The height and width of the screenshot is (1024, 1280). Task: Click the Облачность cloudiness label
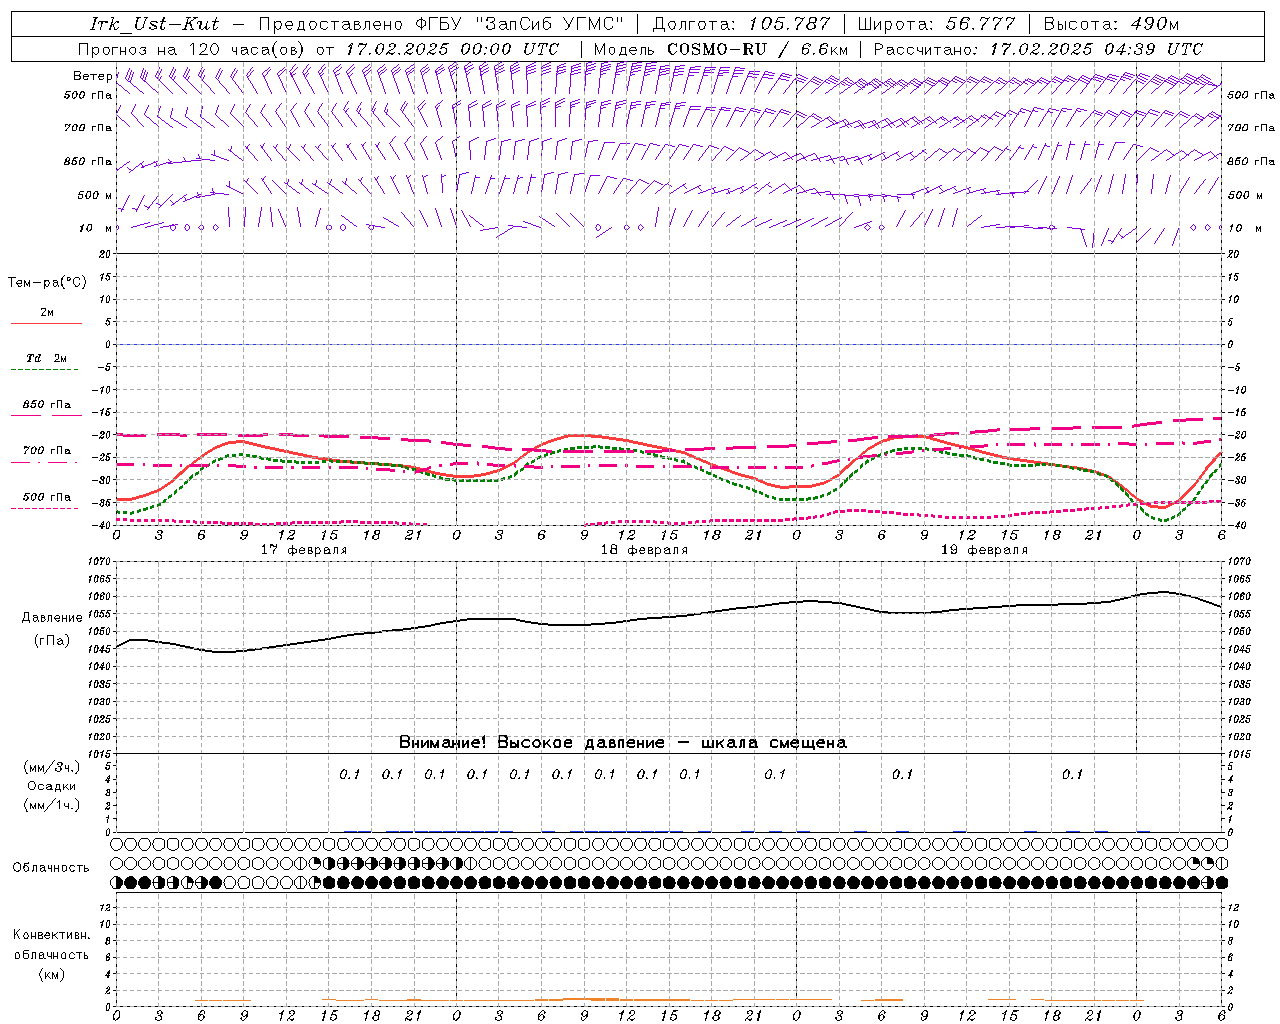[x=51, y=868]
